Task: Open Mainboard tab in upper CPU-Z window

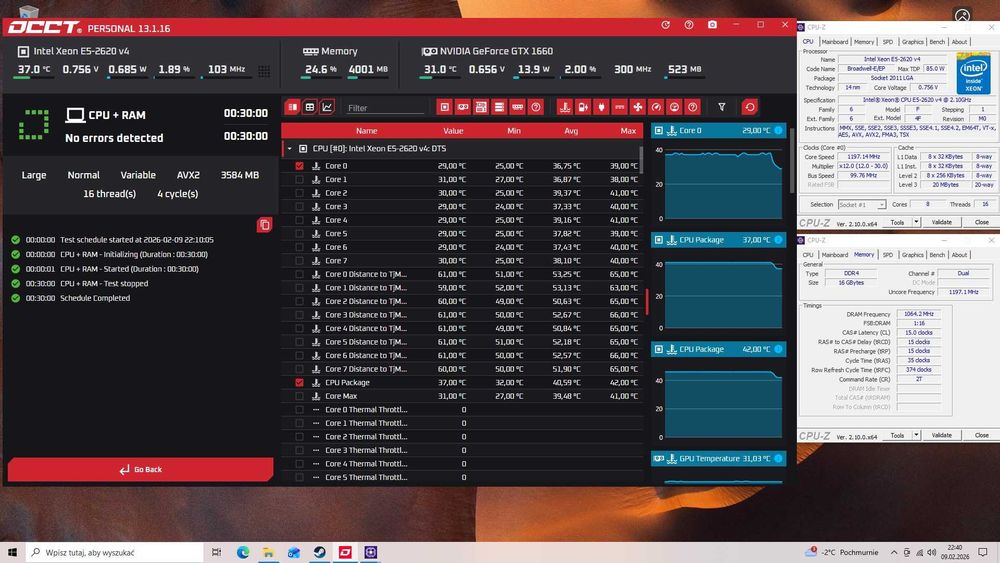Action: 834,41
